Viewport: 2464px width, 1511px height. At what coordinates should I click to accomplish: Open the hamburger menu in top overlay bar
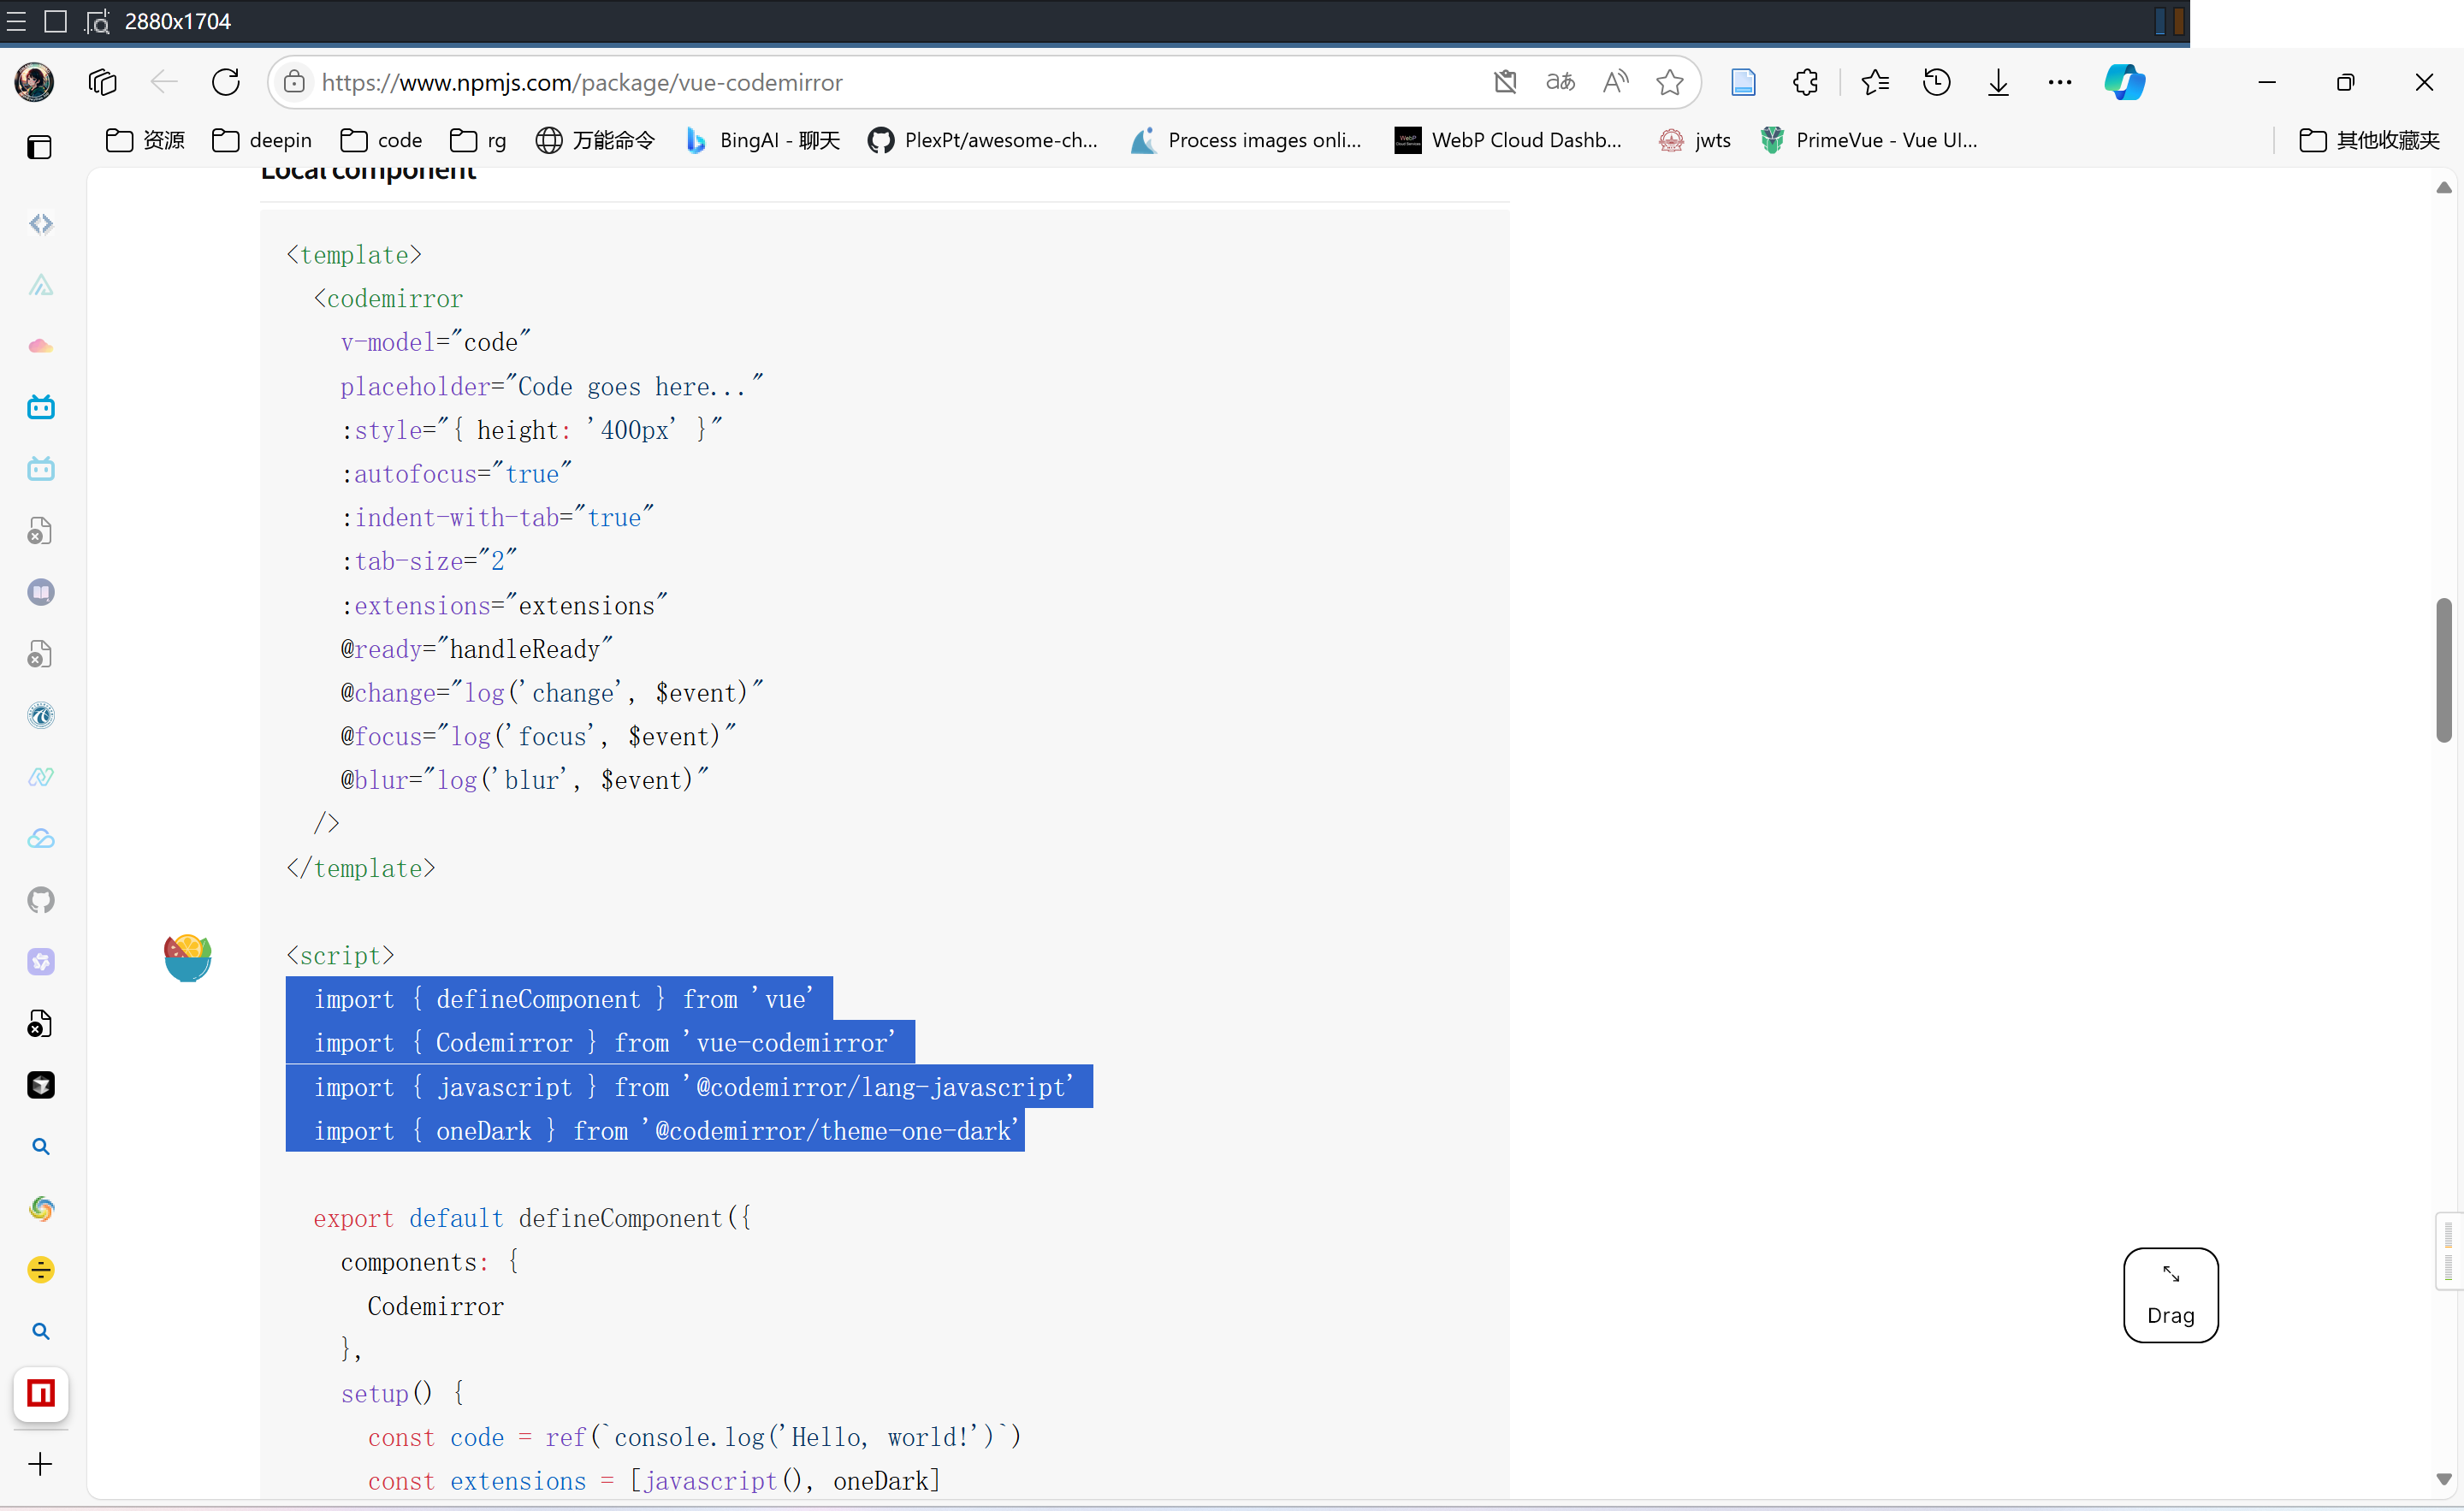tap(17, 21)
